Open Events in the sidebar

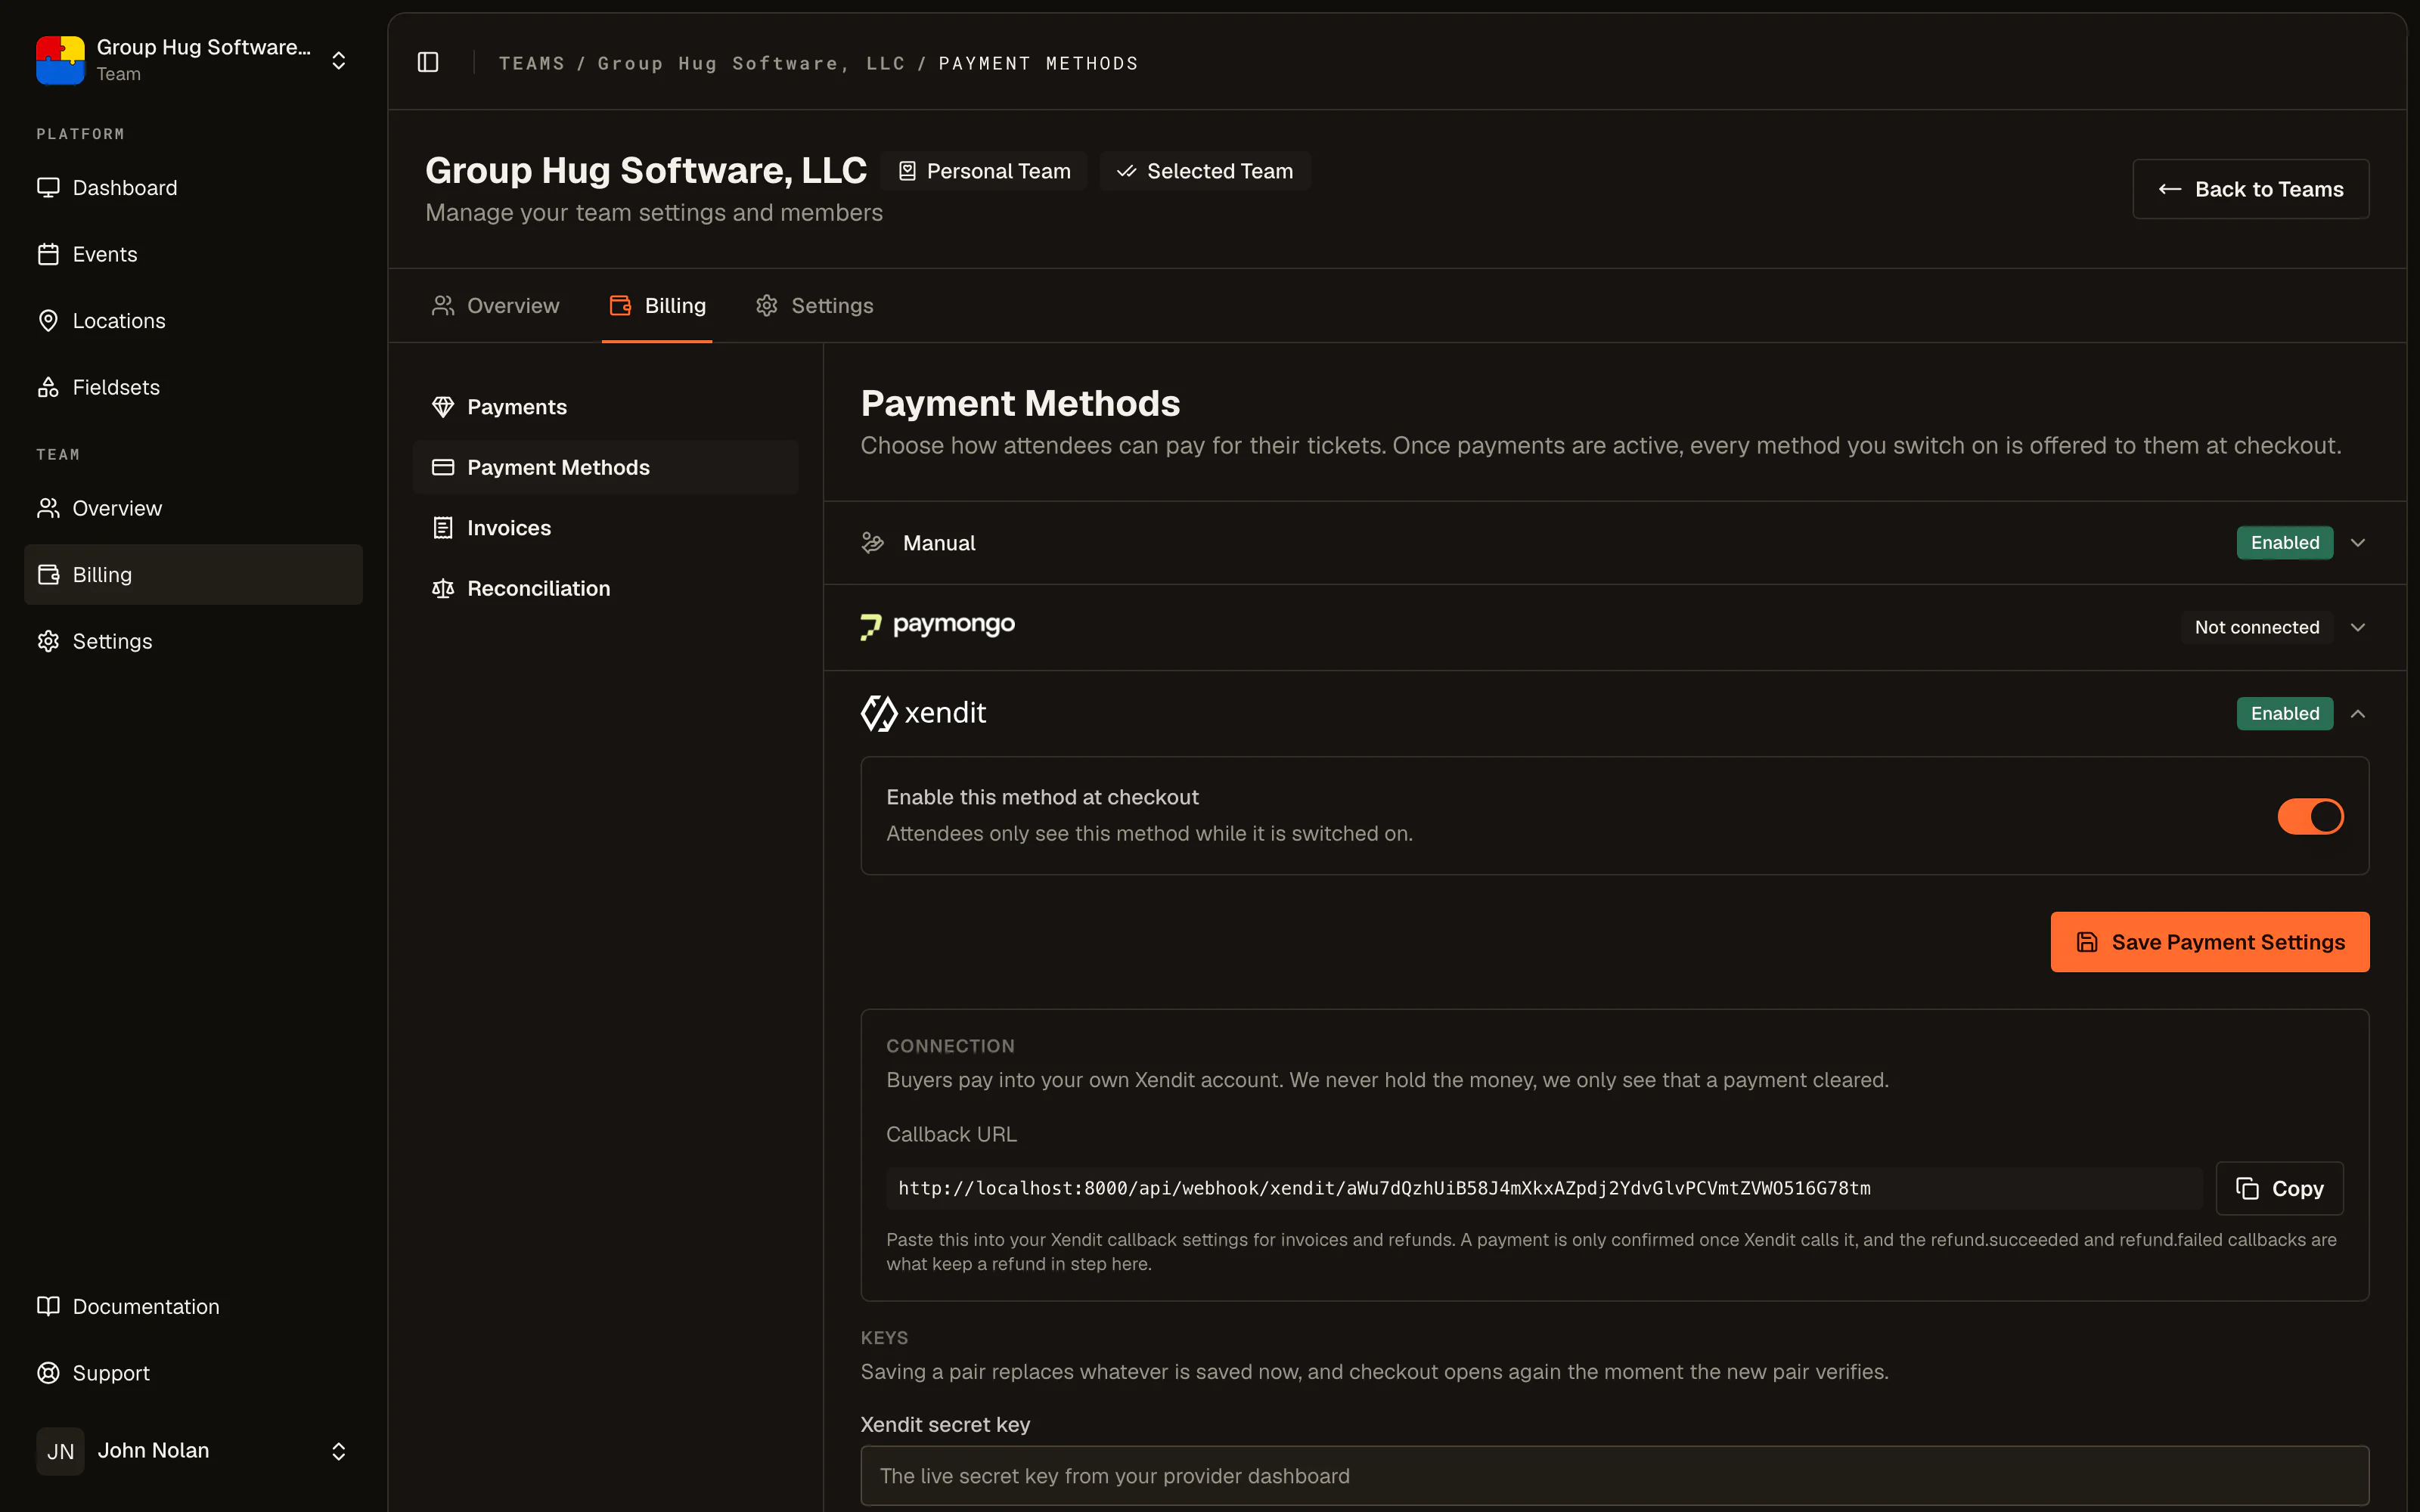pos(193,254)
